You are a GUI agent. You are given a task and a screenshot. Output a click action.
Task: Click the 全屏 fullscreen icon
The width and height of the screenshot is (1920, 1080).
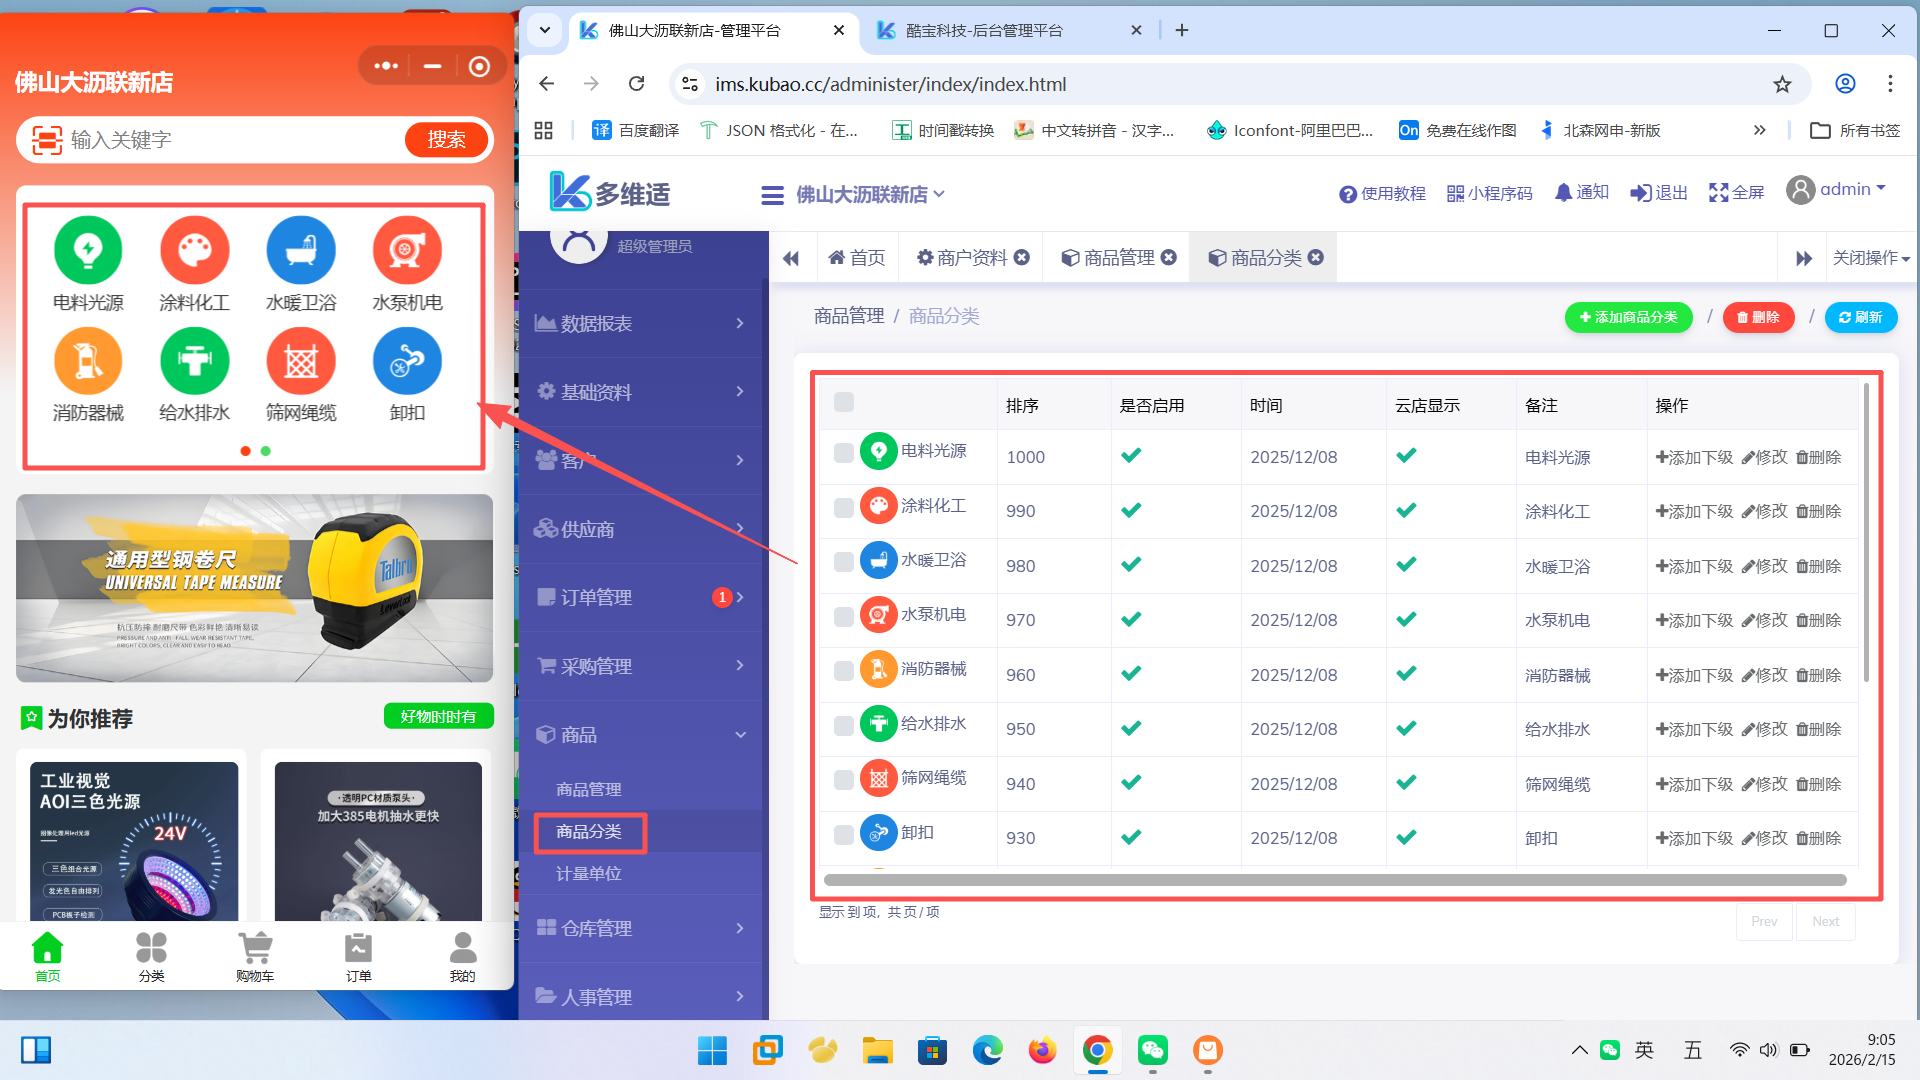[1718, 193]
